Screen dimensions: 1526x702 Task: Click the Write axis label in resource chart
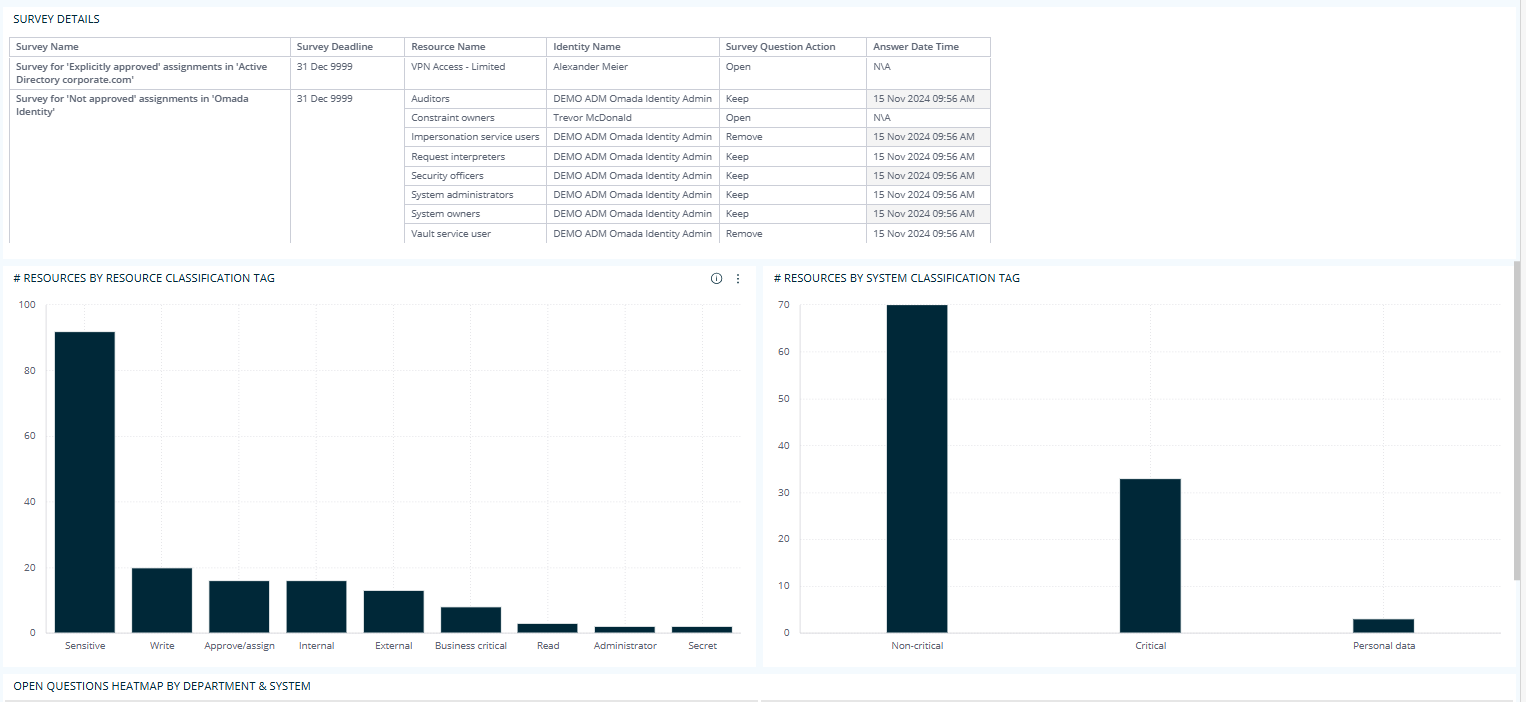(x=161, y=645)
